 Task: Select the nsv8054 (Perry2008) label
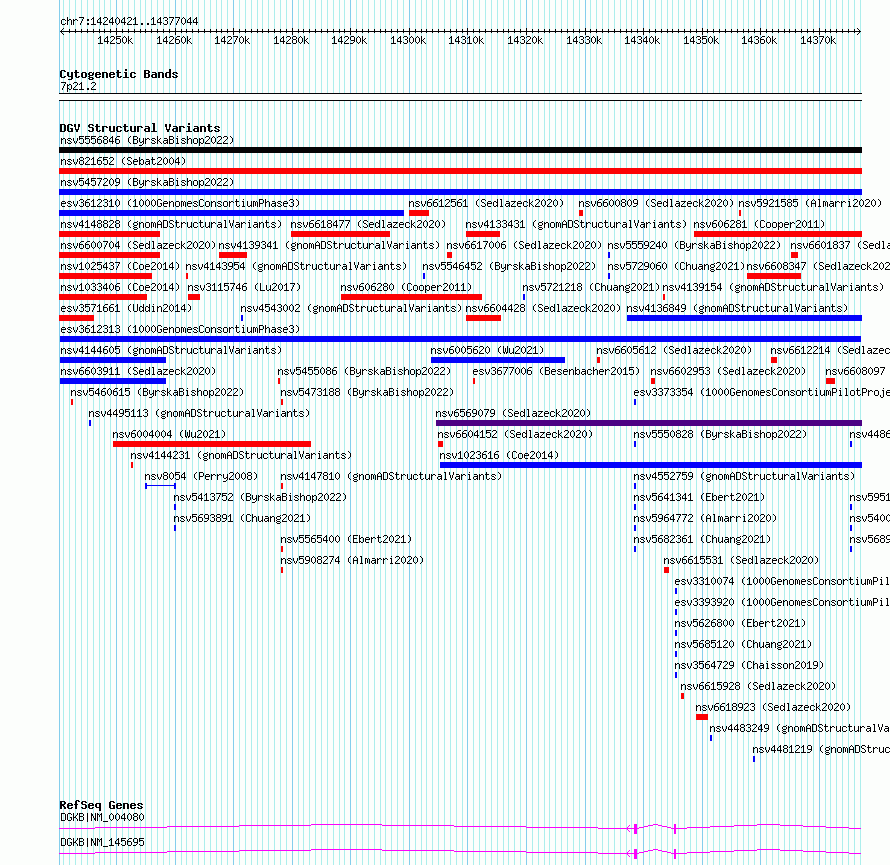201,476
